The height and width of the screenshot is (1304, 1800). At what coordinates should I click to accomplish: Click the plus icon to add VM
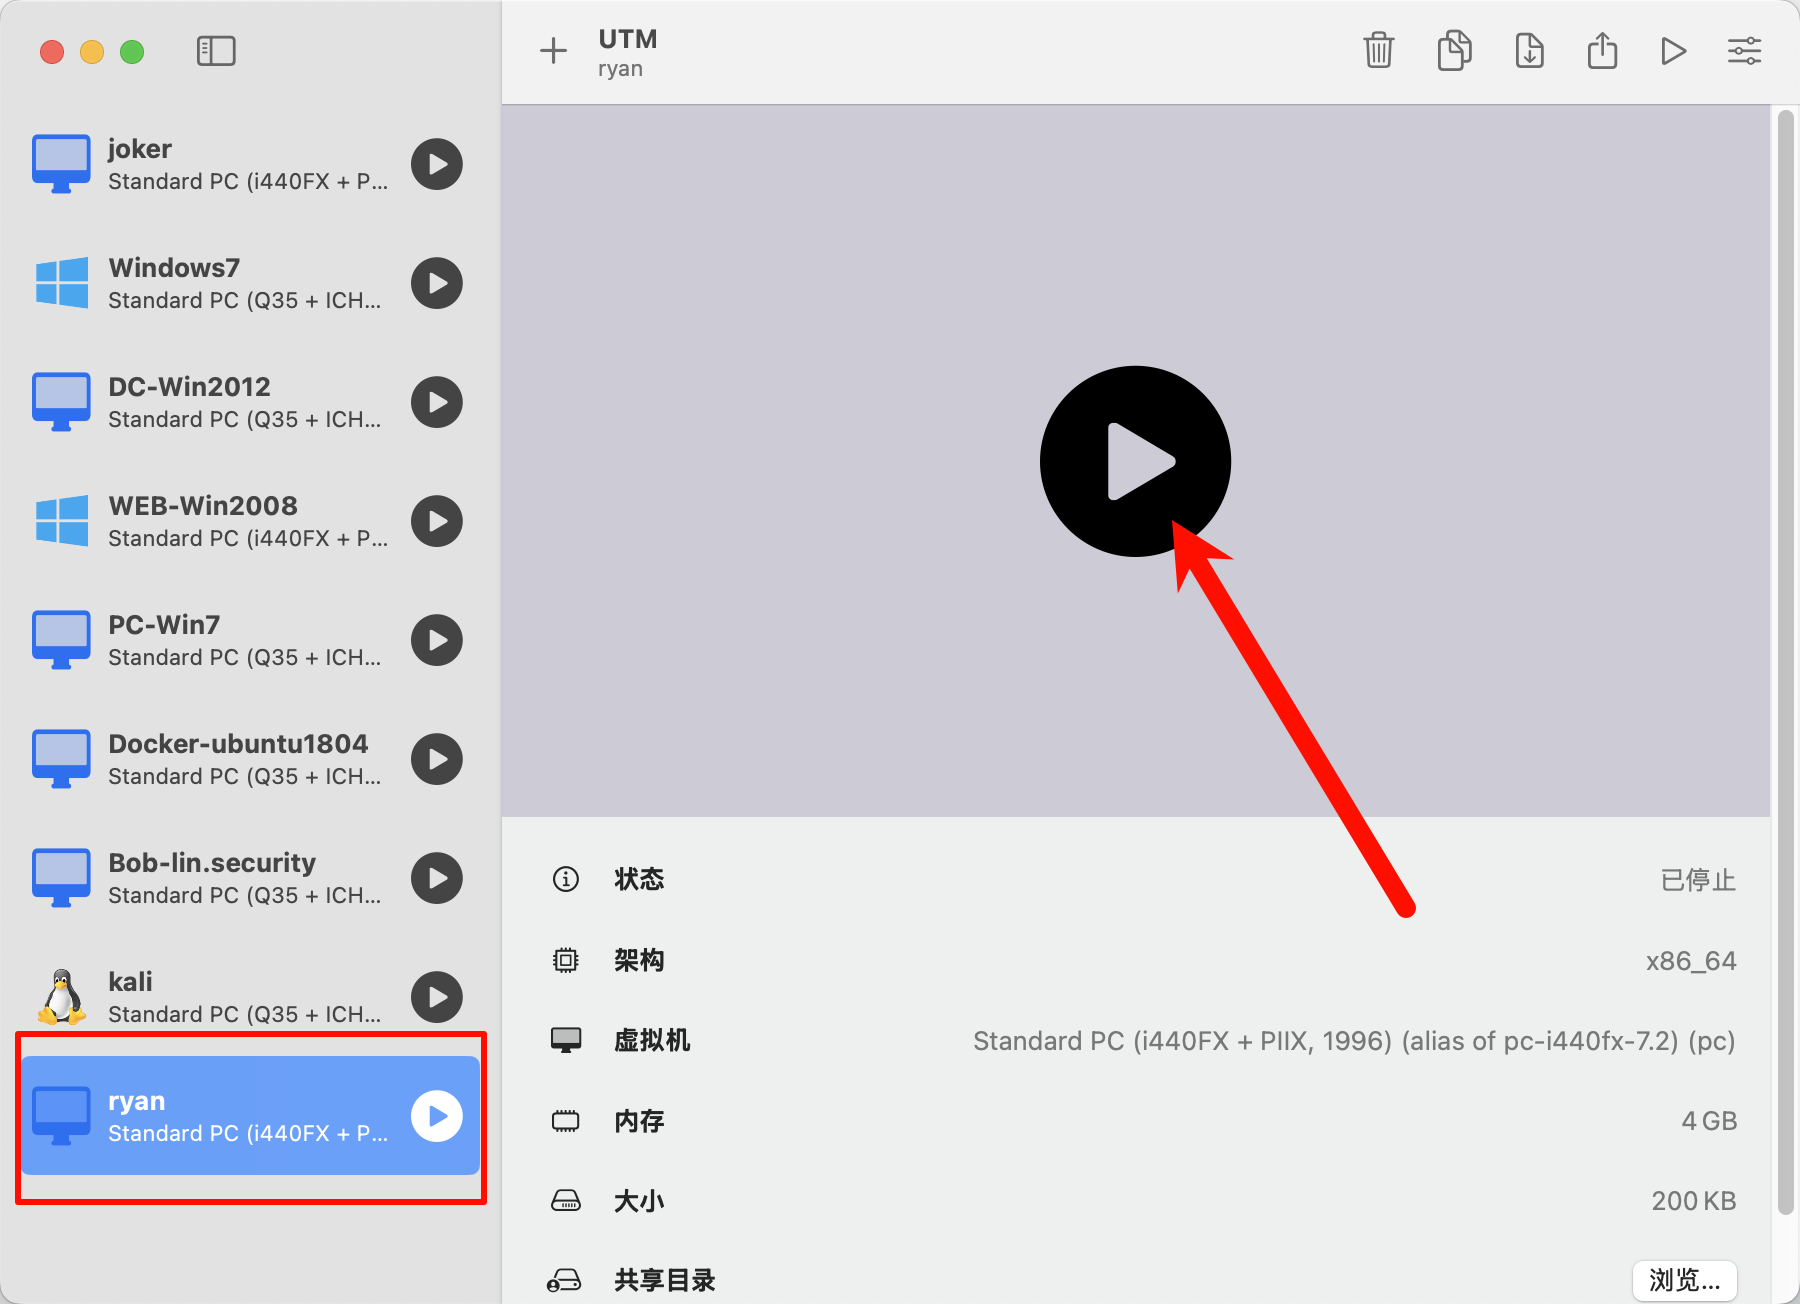pyautogui.click(x=553, y=51)
